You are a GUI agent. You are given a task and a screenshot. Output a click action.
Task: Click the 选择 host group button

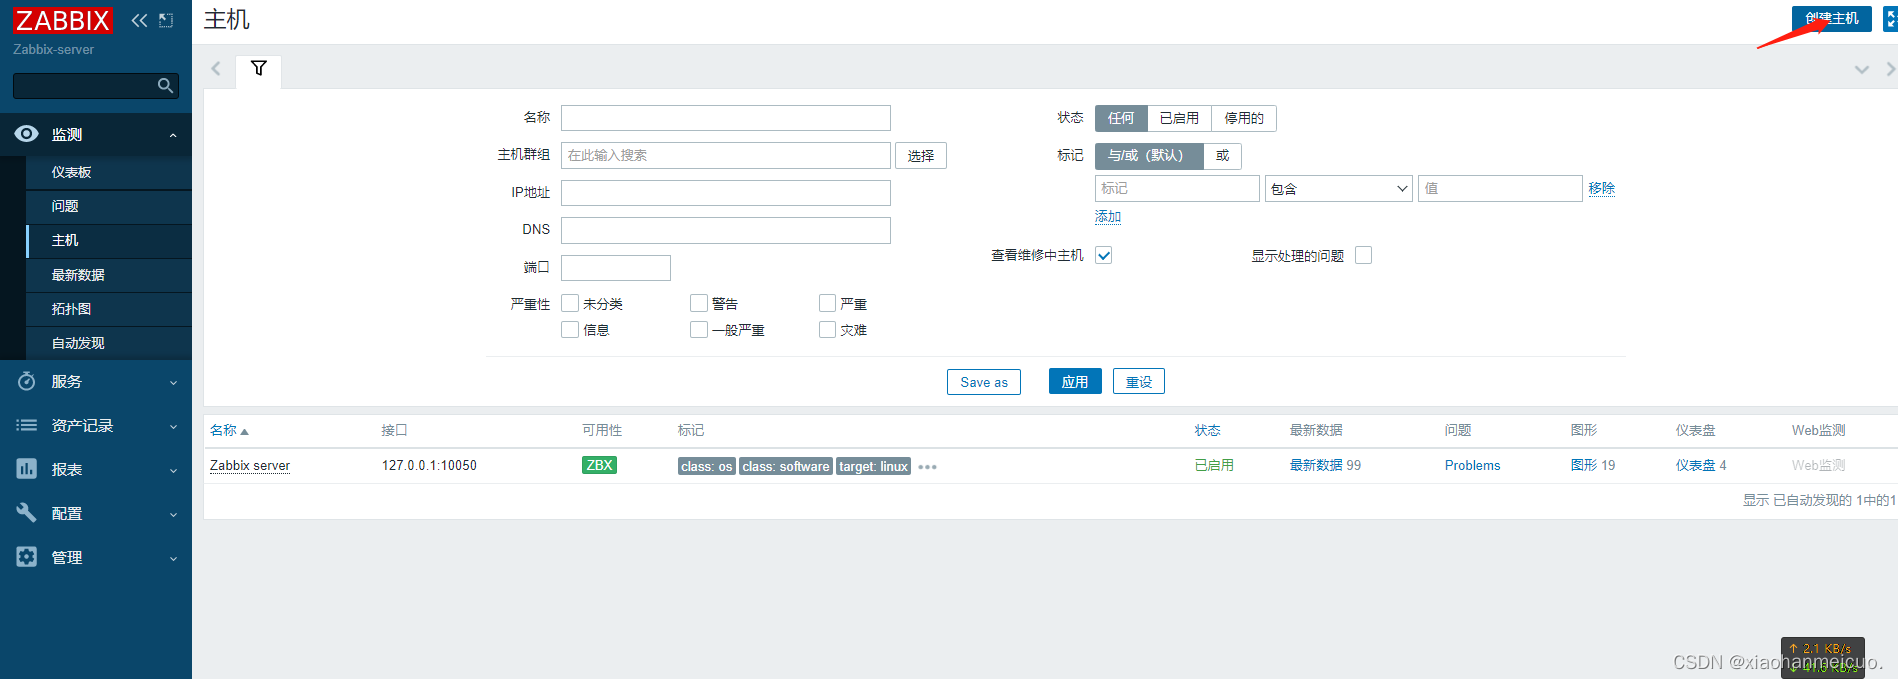[921, 155]
